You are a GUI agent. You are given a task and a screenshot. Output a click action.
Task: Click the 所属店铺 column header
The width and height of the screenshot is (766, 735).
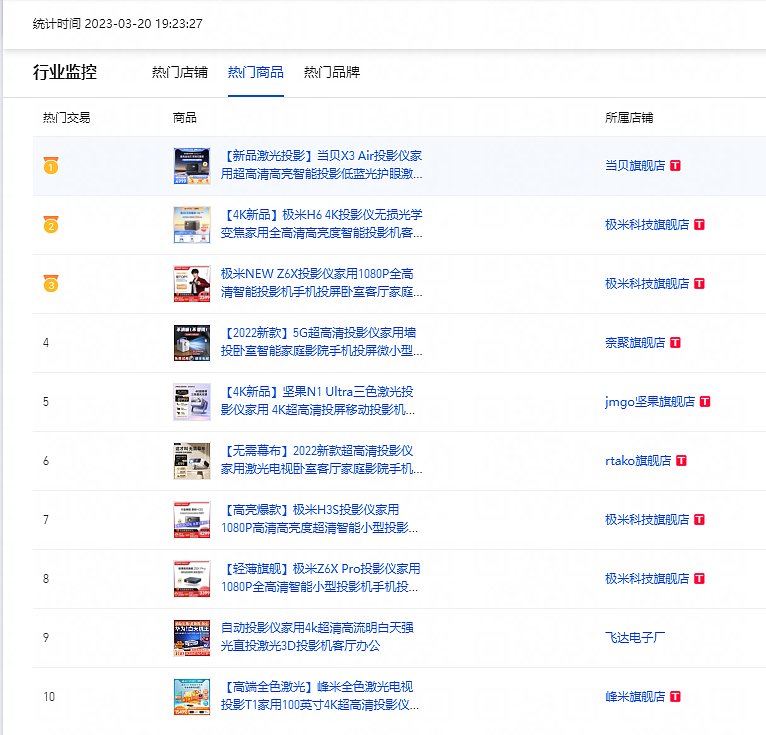[x=629, y=118]
